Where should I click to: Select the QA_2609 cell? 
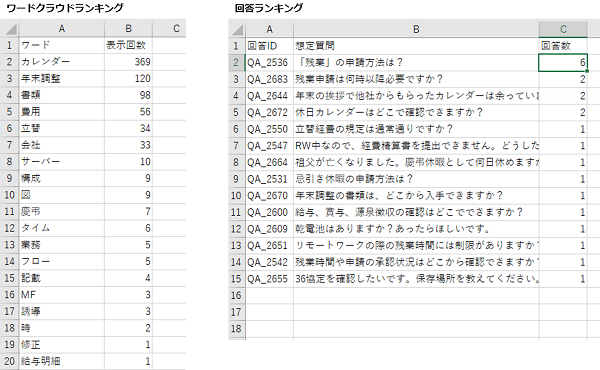coord(269,229)
